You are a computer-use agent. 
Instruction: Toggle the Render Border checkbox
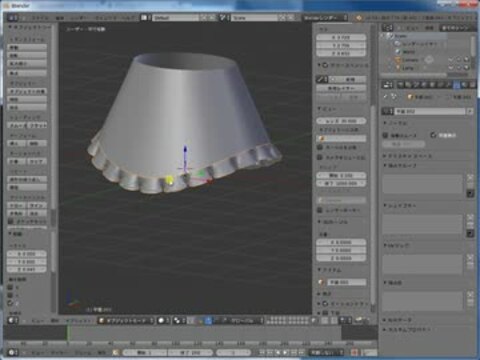click(x=320, y=210)
